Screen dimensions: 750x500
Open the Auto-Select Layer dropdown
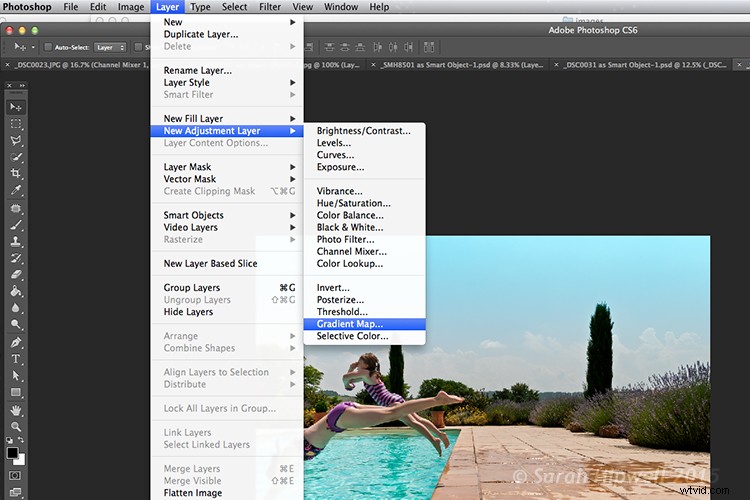click(110, 47)
